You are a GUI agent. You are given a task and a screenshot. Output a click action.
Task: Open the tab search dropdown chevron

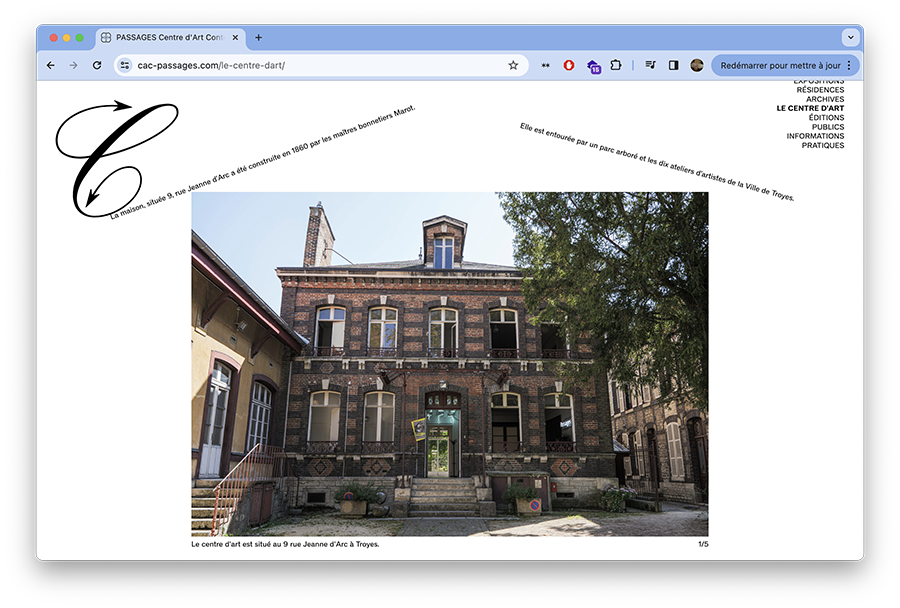851,37
